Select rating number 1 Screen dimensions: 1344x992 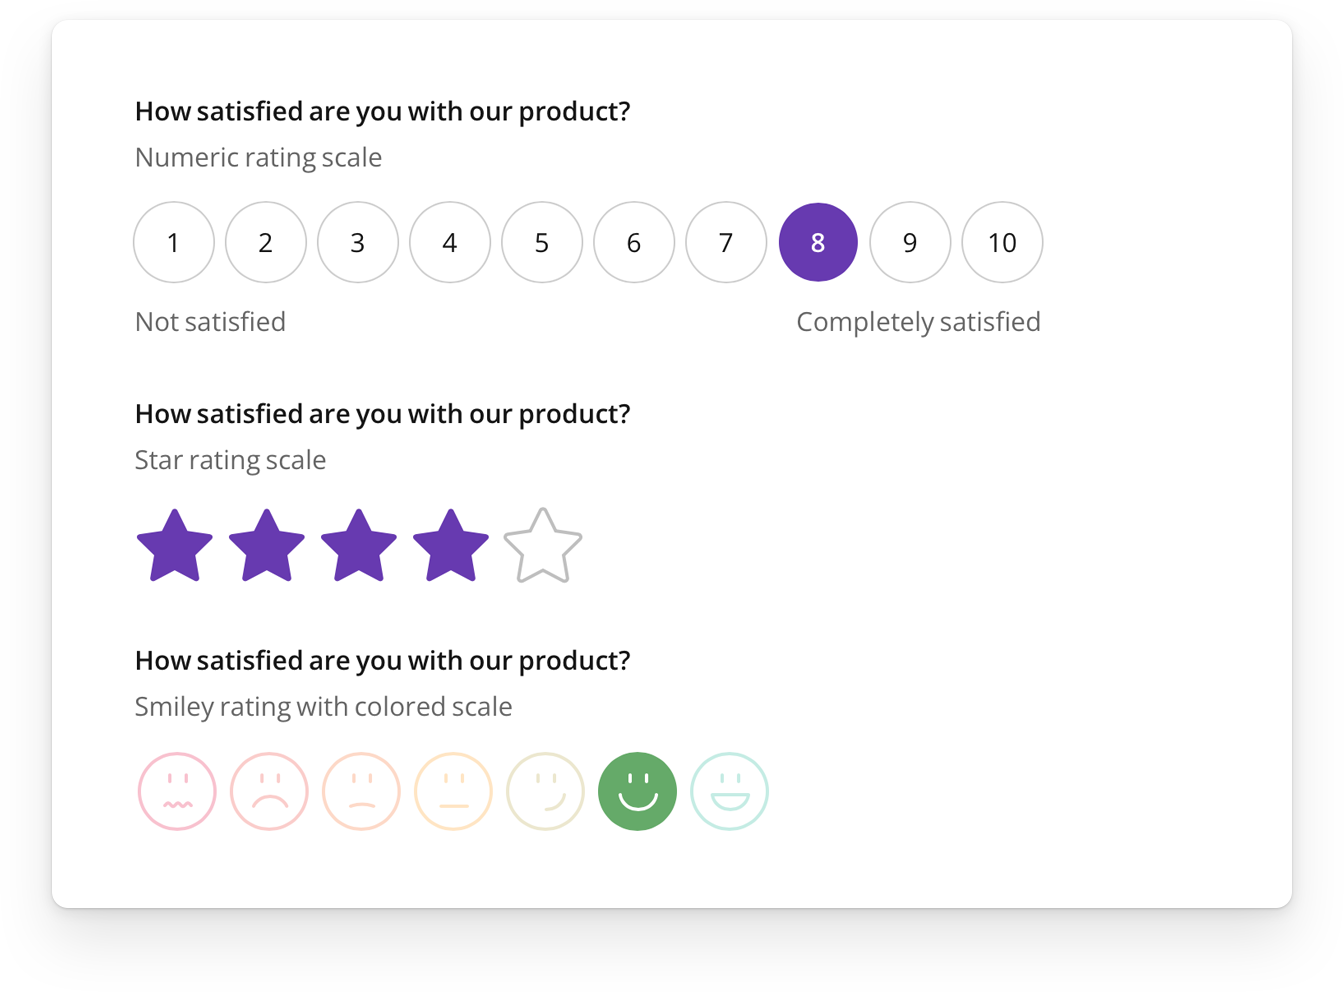coord(174,242)
